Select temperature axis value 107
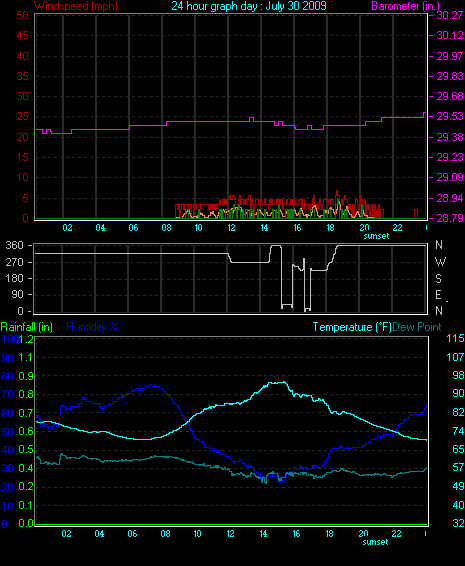The width and height of the screenshot is (465, 566). [455, 357]
